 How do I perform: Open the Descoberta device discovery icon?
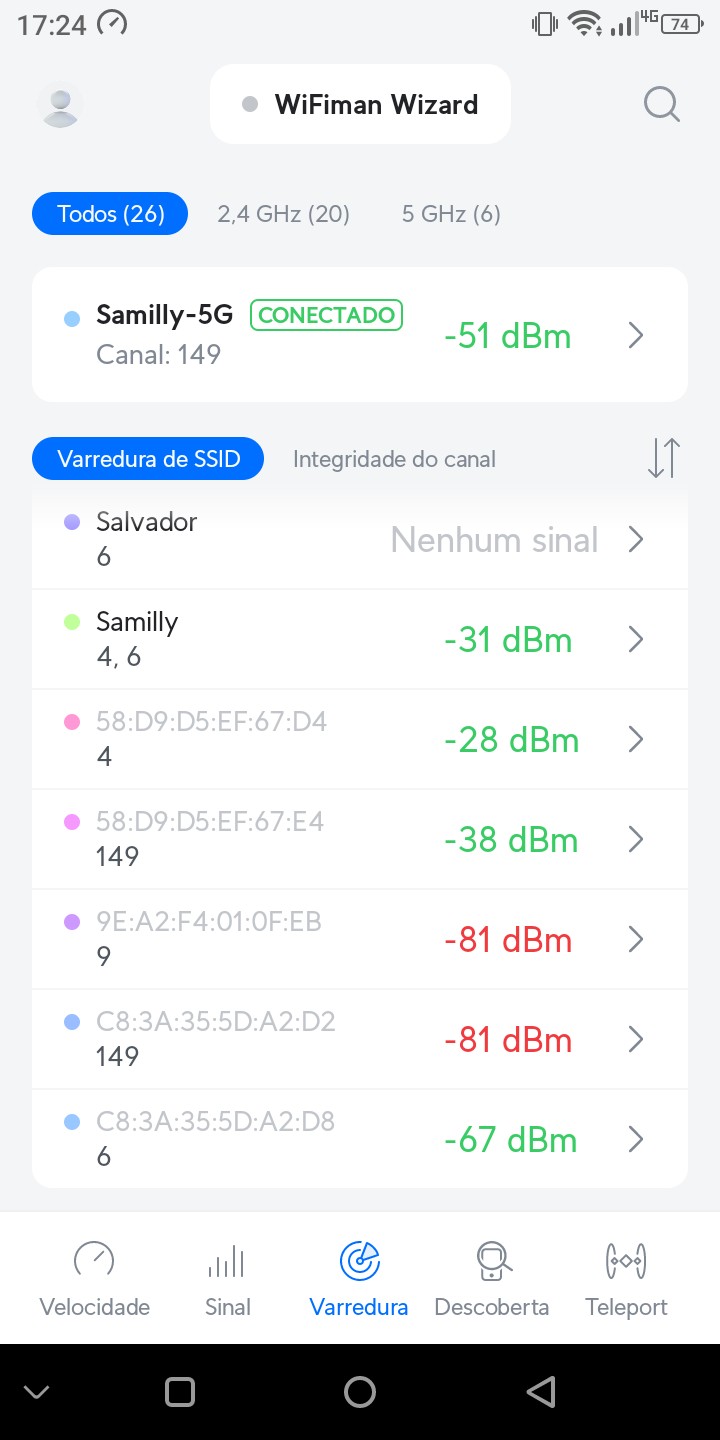[491, 1261]
